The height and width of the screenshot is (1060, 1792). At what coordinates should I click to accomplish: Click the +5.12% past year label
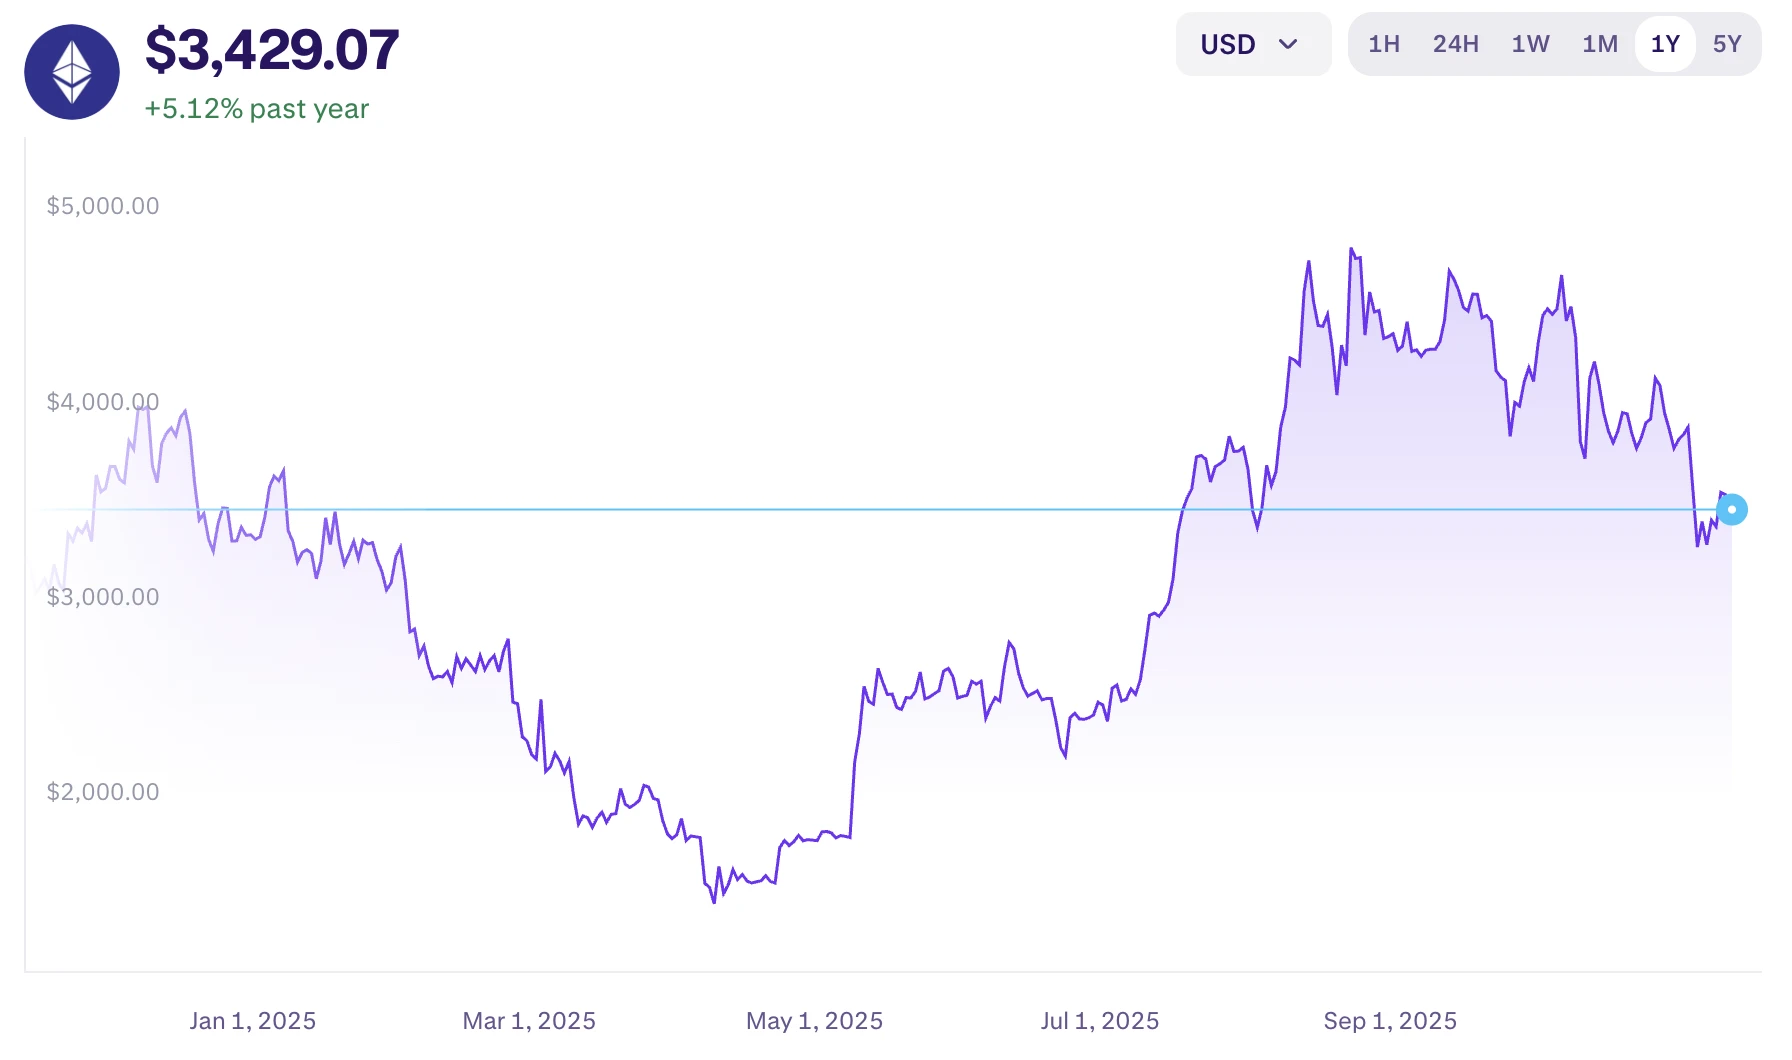[x=257, y=108]
